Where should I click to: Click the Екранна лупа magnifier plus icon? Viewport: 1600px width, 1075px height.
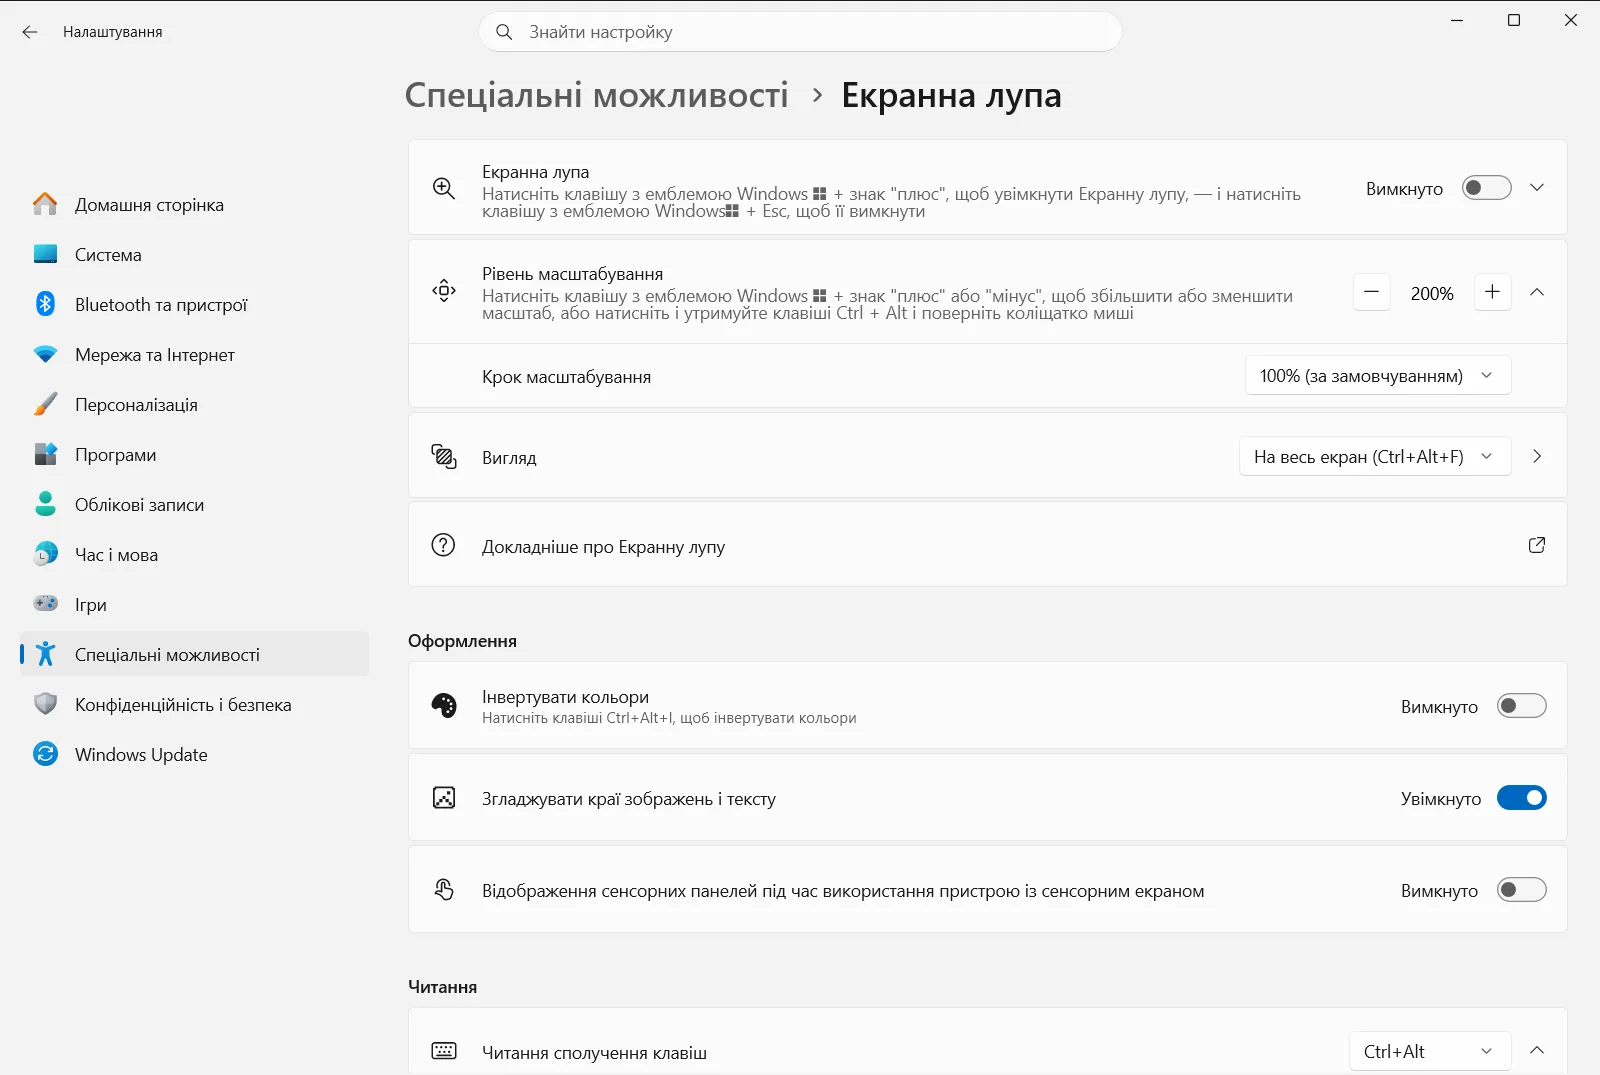coord(444,188)
